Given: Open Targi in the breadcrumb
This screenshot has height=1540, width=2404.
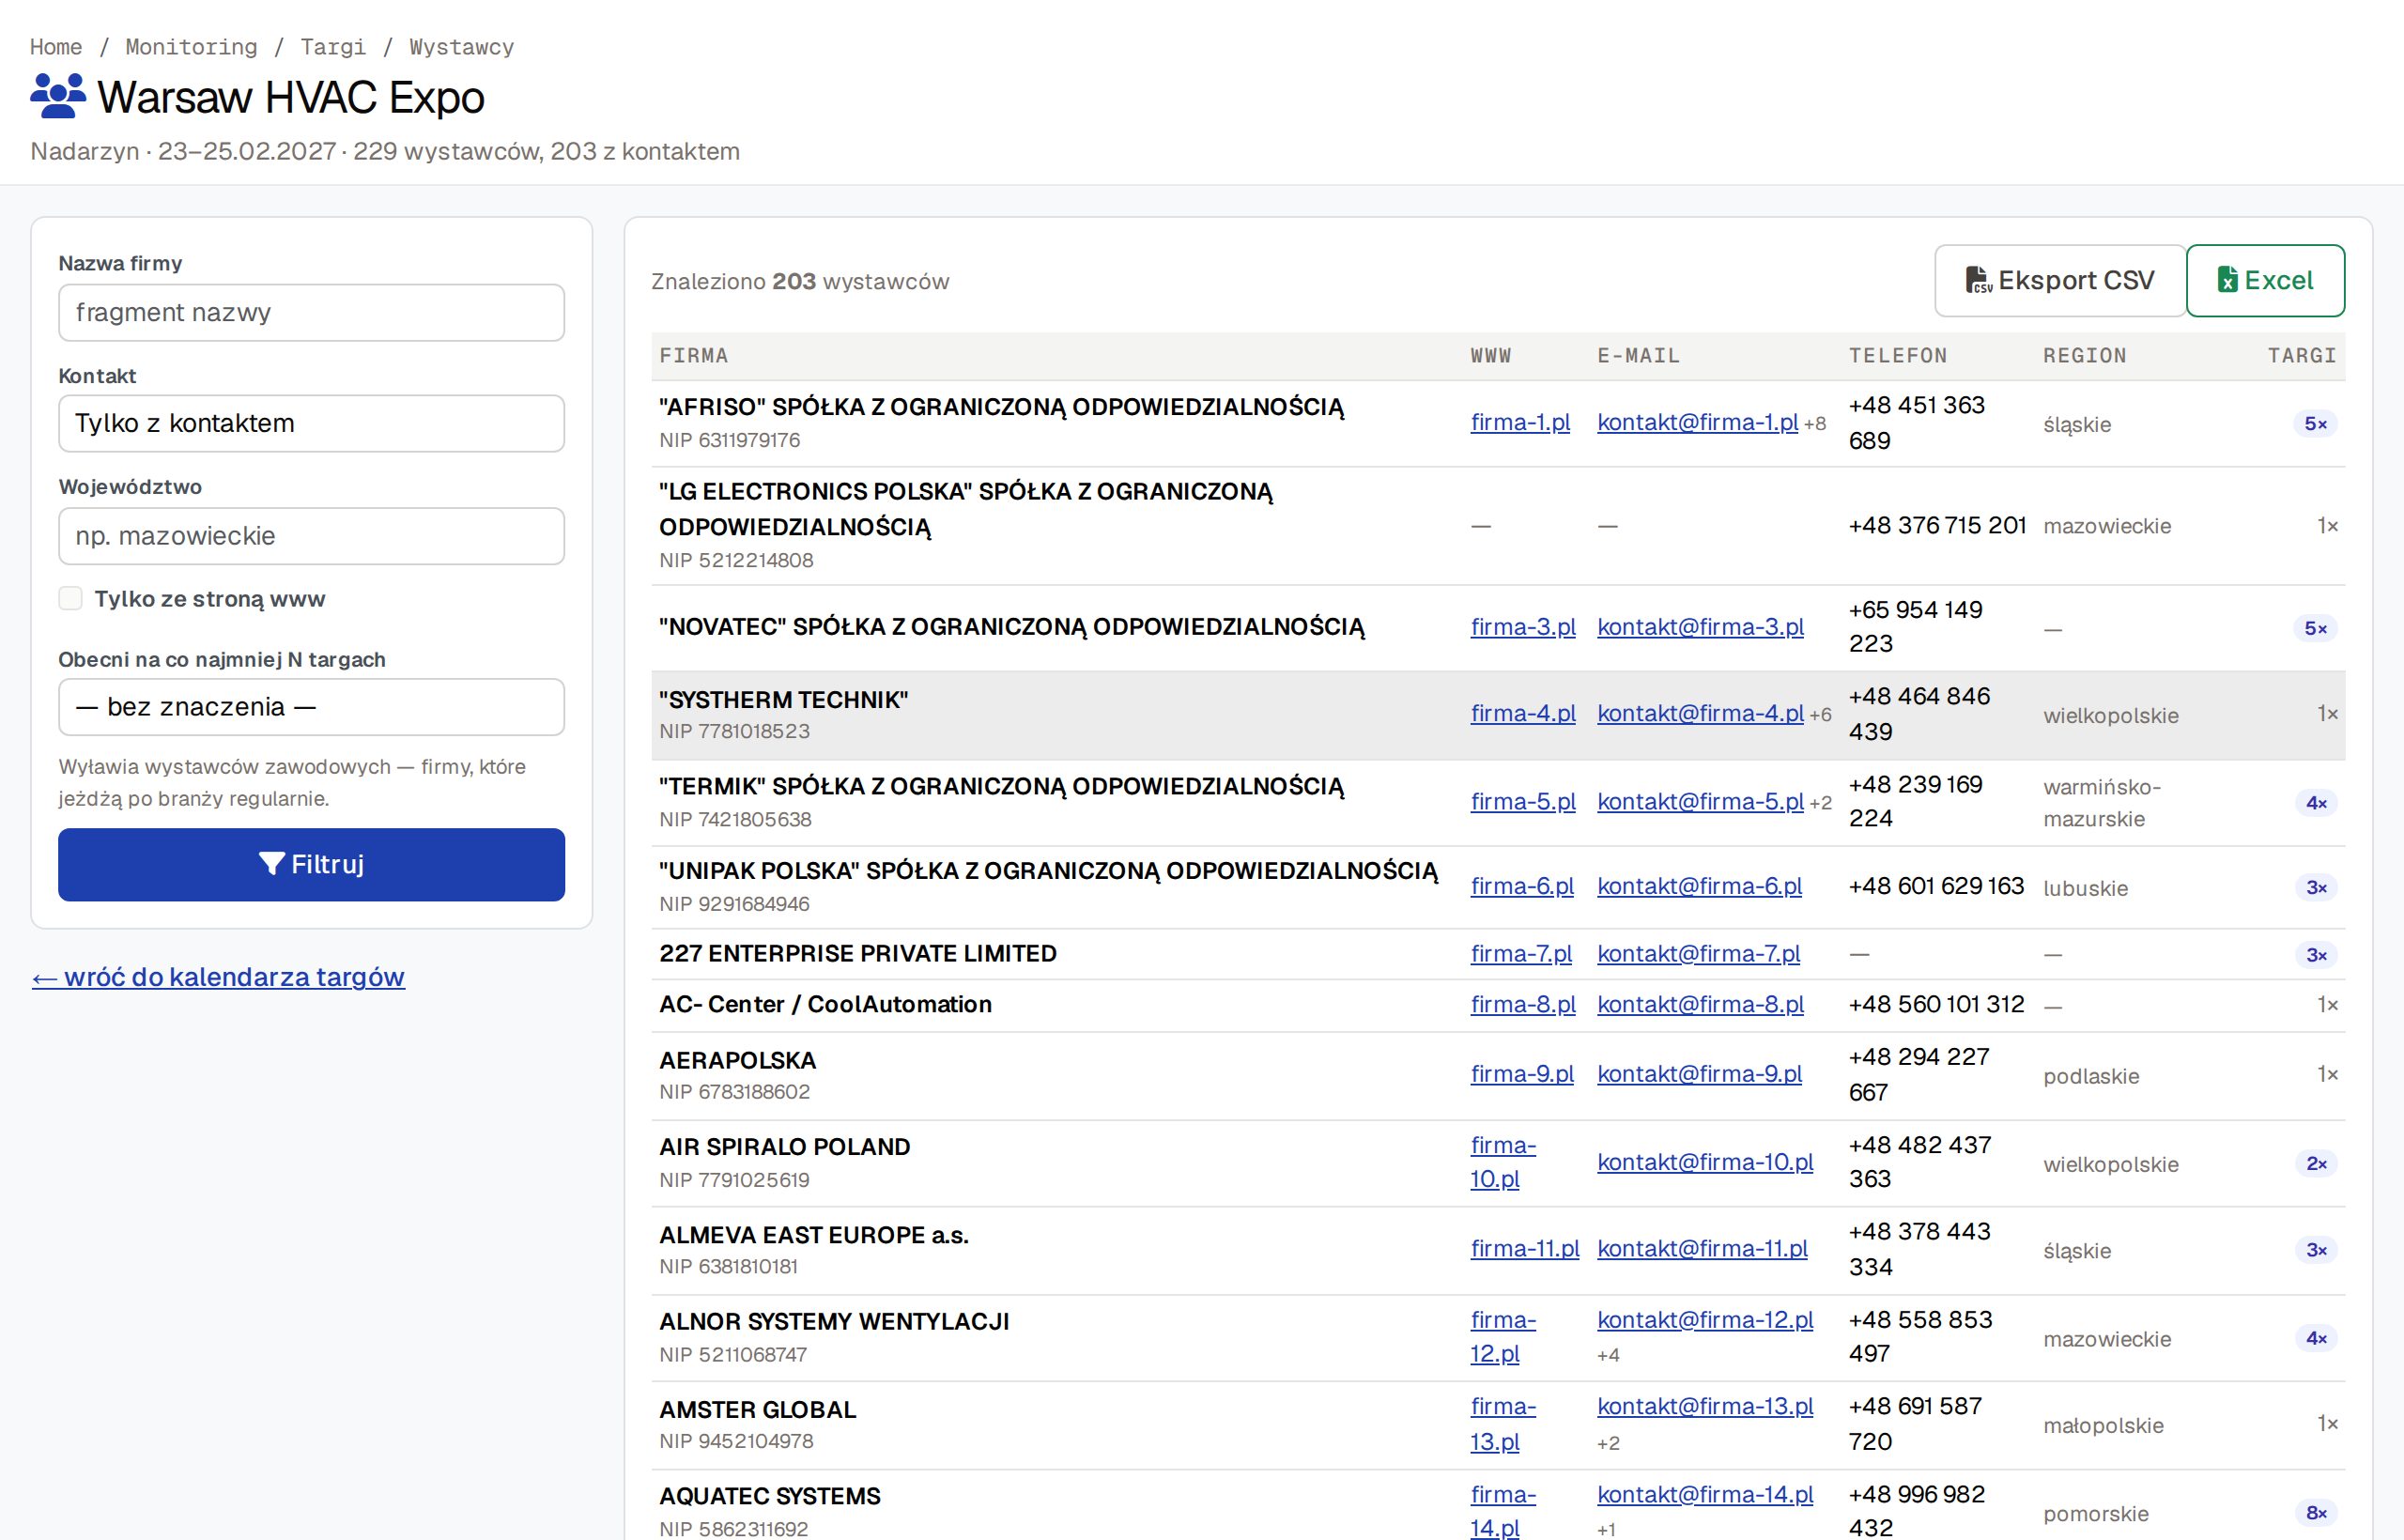Looking at the screenshot, I should coord(333,47).
